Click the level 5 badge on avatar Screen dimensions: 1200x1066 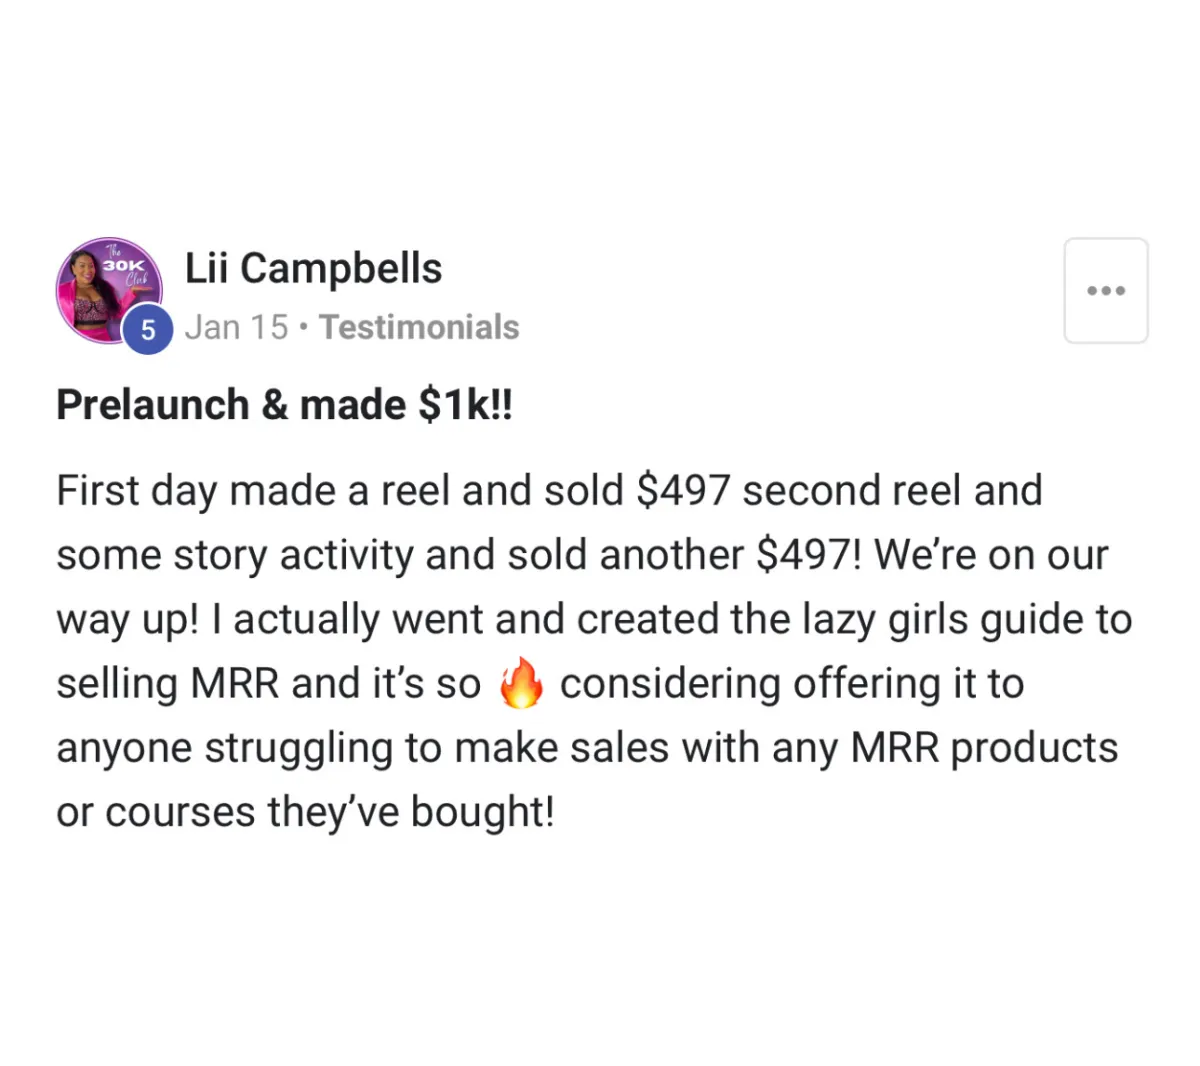[147, 329]
